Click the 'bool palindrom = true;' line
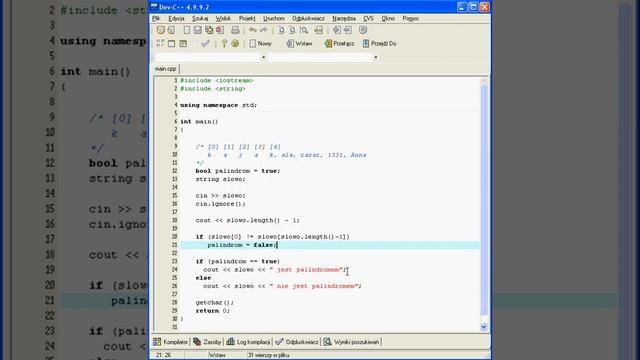Image resolution: width=640 pixels, height=360 pixels. (x=238, y=171)
